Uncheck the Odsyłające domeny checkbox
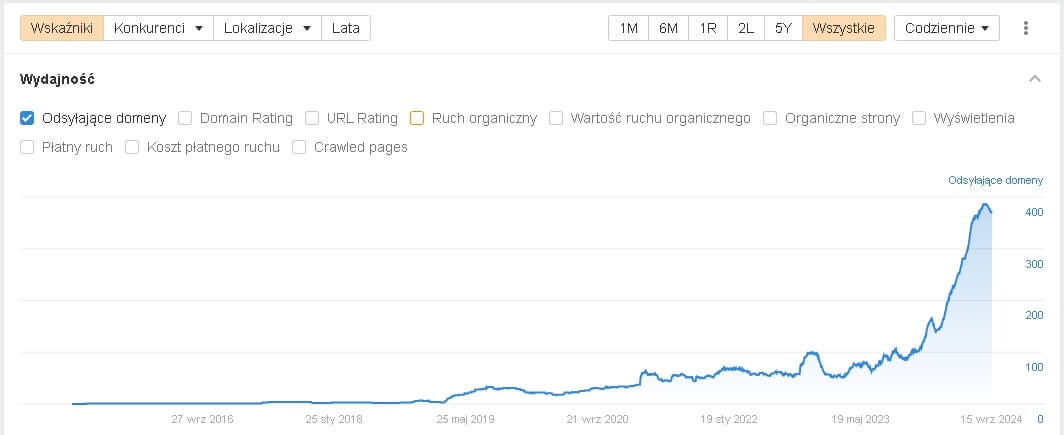Screen dimensions: 1064x435 (28, 118)
